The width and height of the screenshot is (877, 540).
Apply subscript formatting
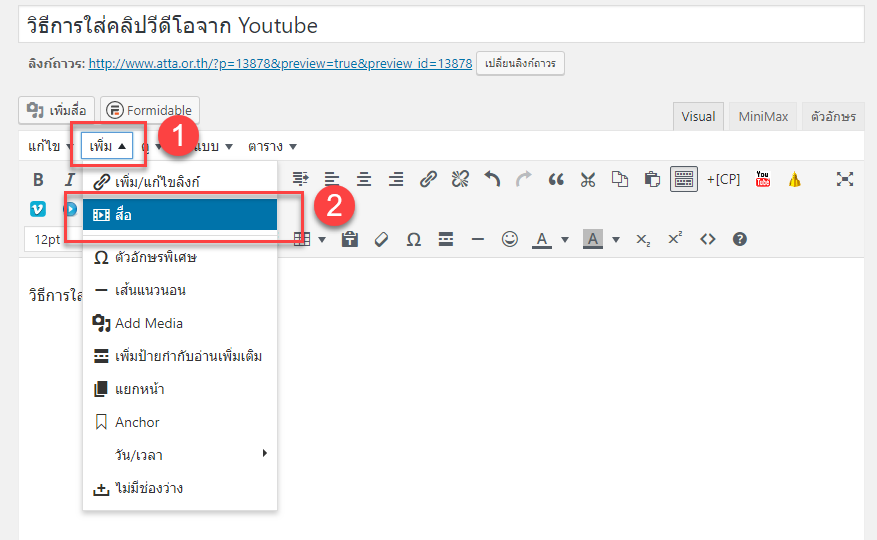[x=643, y=240]
